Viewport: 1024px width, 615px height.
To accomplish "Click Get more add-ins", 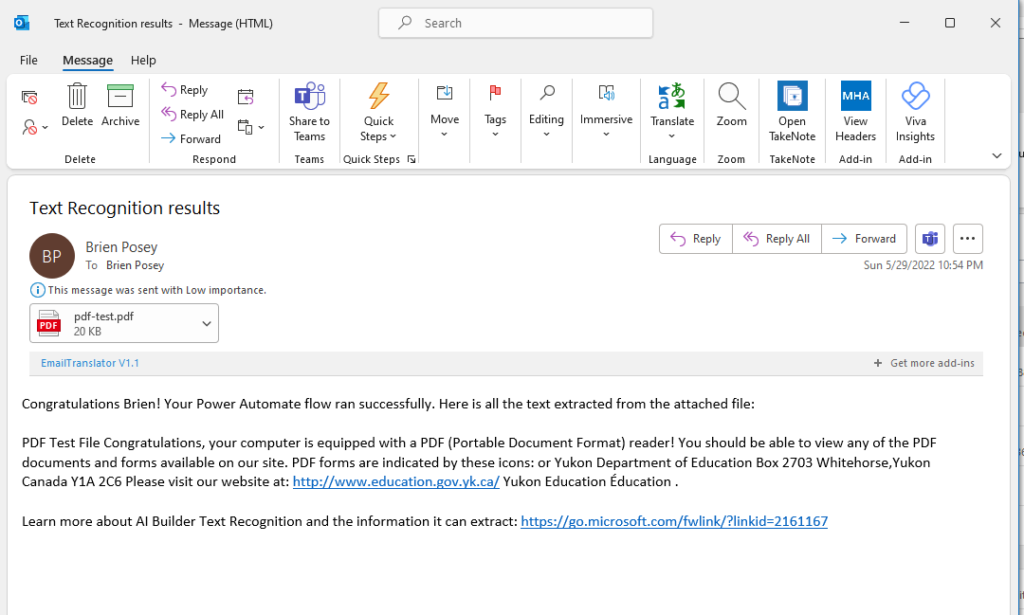I will pyautogui.click(x=924, y=363).
